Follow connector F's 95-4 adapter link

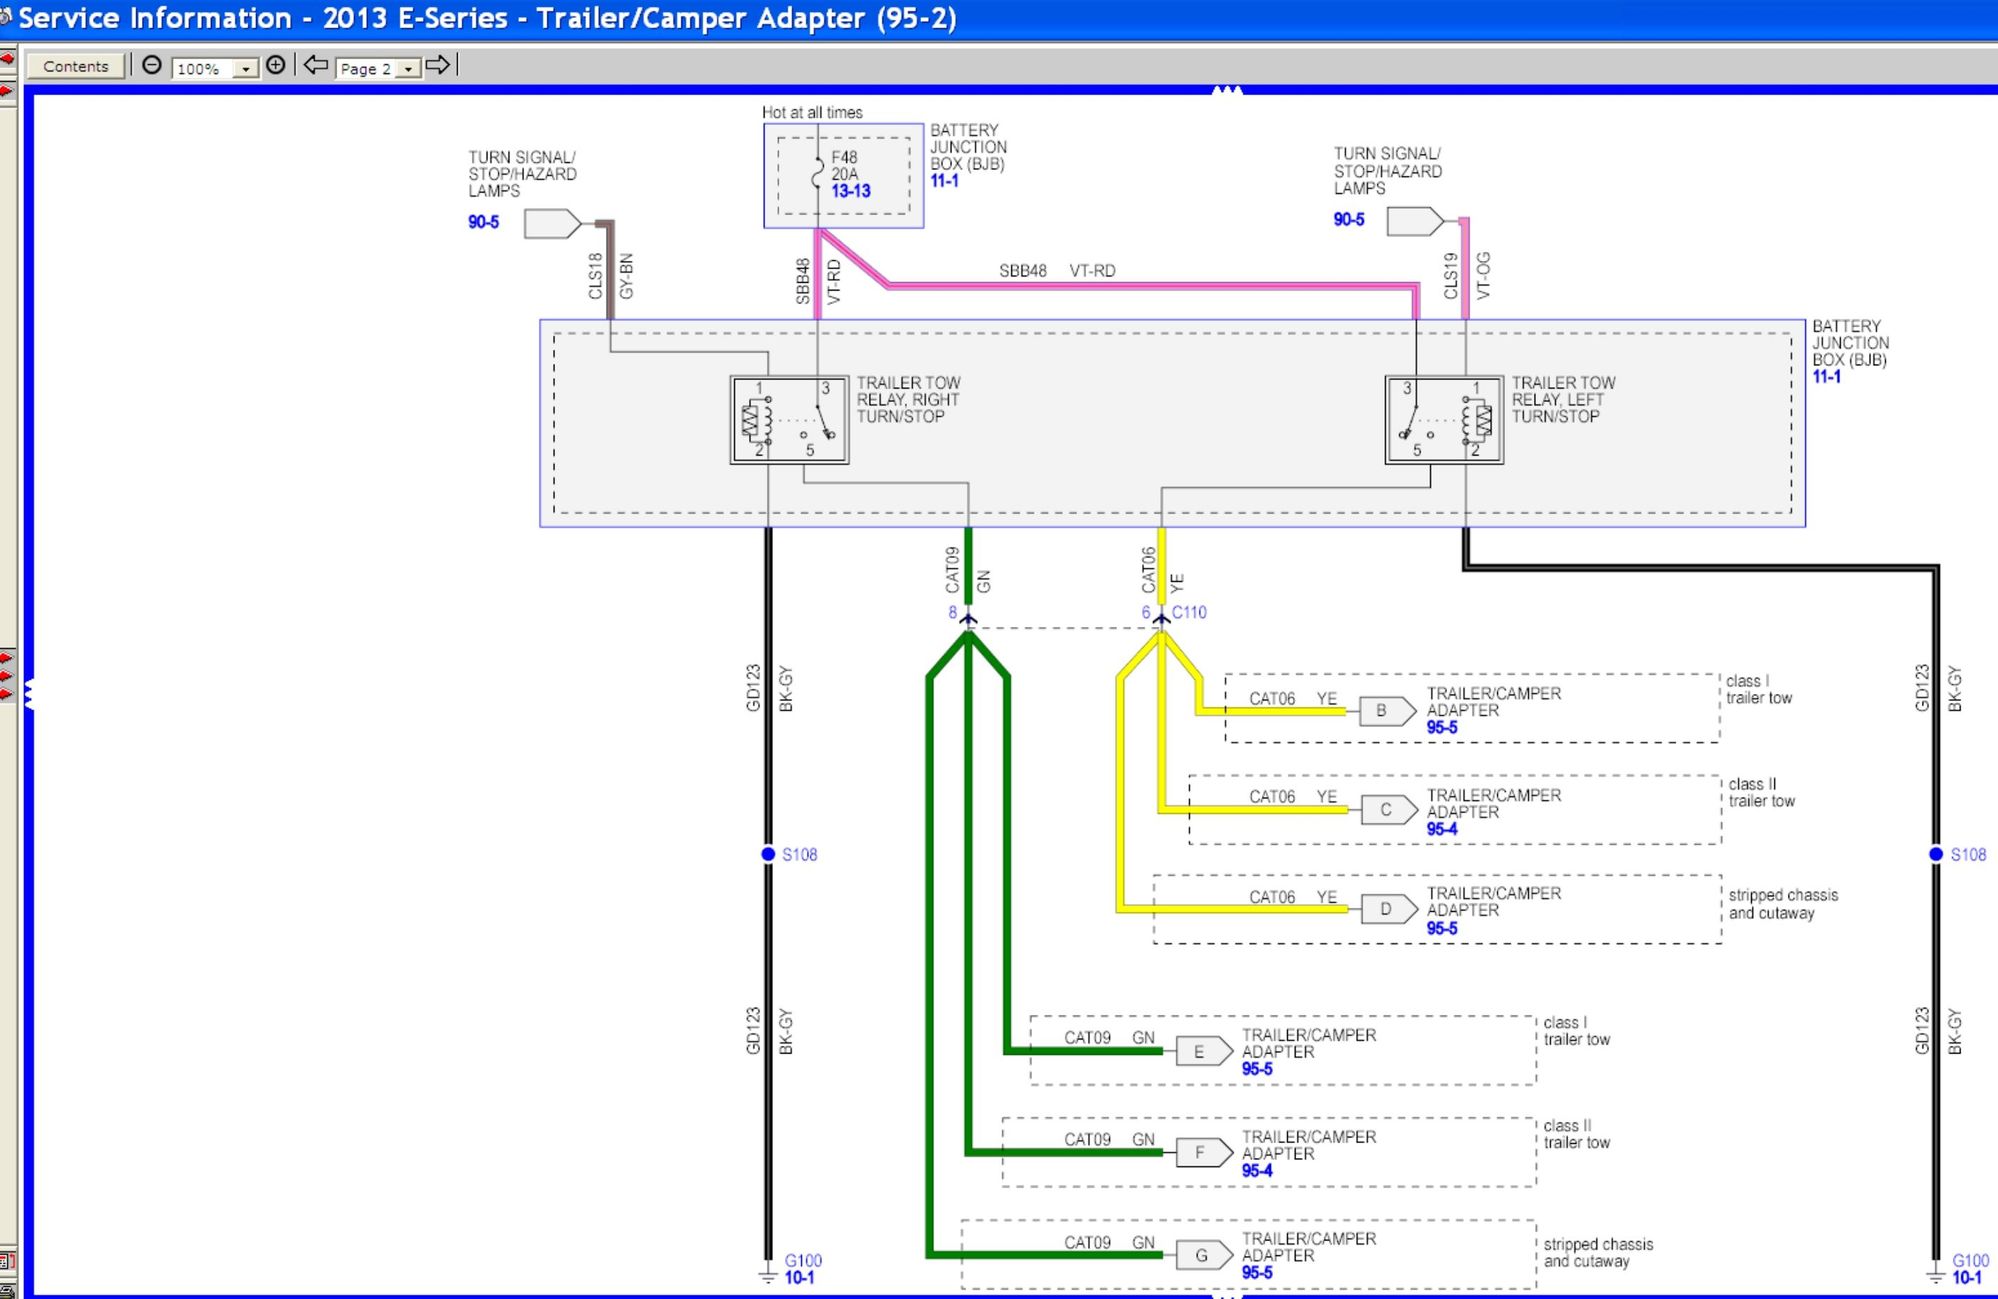click(x=1257, y=1171)
